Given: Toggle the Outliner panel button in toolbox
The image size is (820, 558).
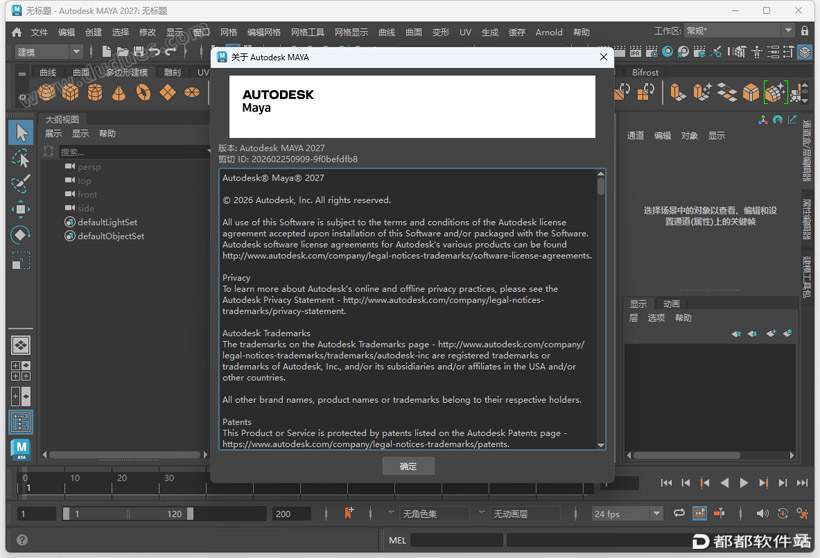Looking at the screenshot, I should pyautogui.click(x=21, y=422).
